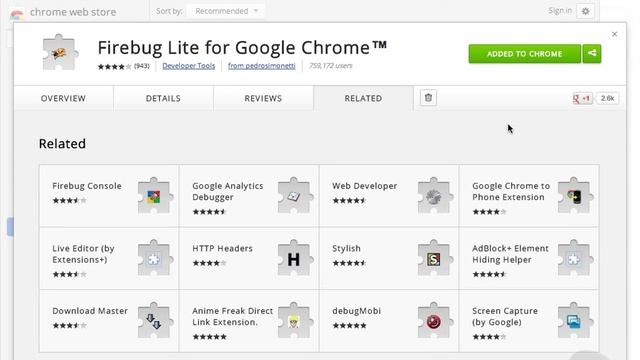Click the Google Analytics Debugger title
This screenshot has height=360, width=640.
pyautogui.click(x=228, y=191)
